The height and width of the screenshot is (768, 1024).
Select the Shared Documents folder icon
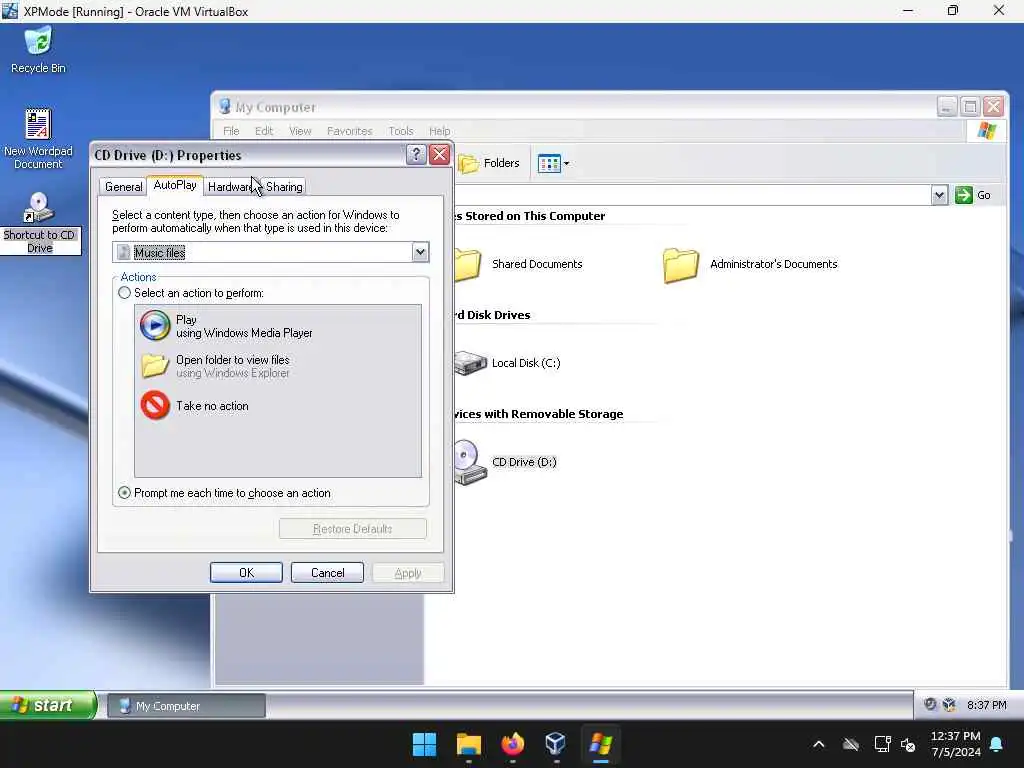tap(468, 264)
